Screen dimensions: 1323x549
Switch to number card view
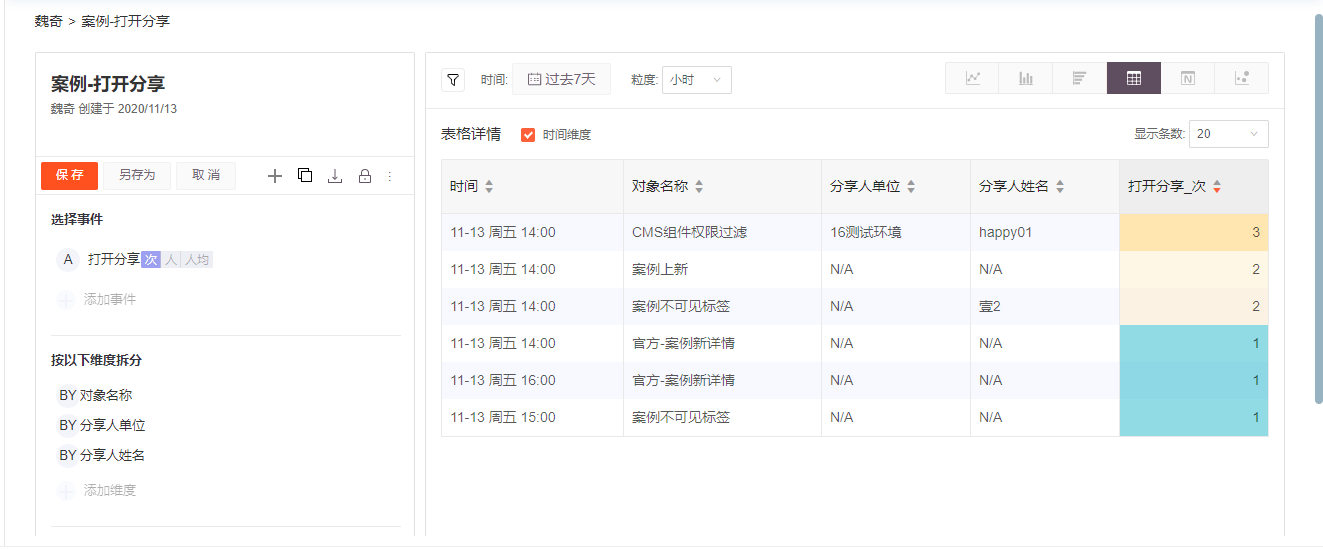click(1188, 78)
